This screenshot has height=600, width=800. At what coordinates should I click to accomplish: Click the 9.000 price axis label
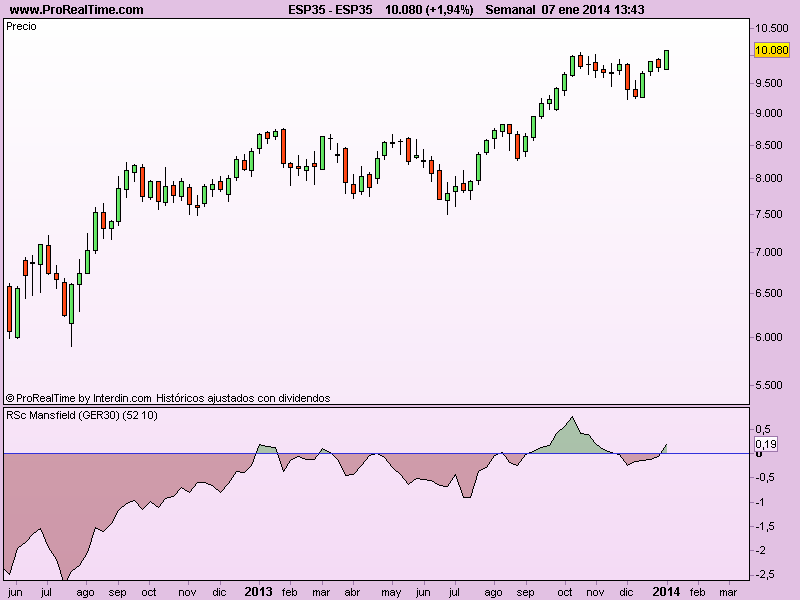(x=769, y=113)
